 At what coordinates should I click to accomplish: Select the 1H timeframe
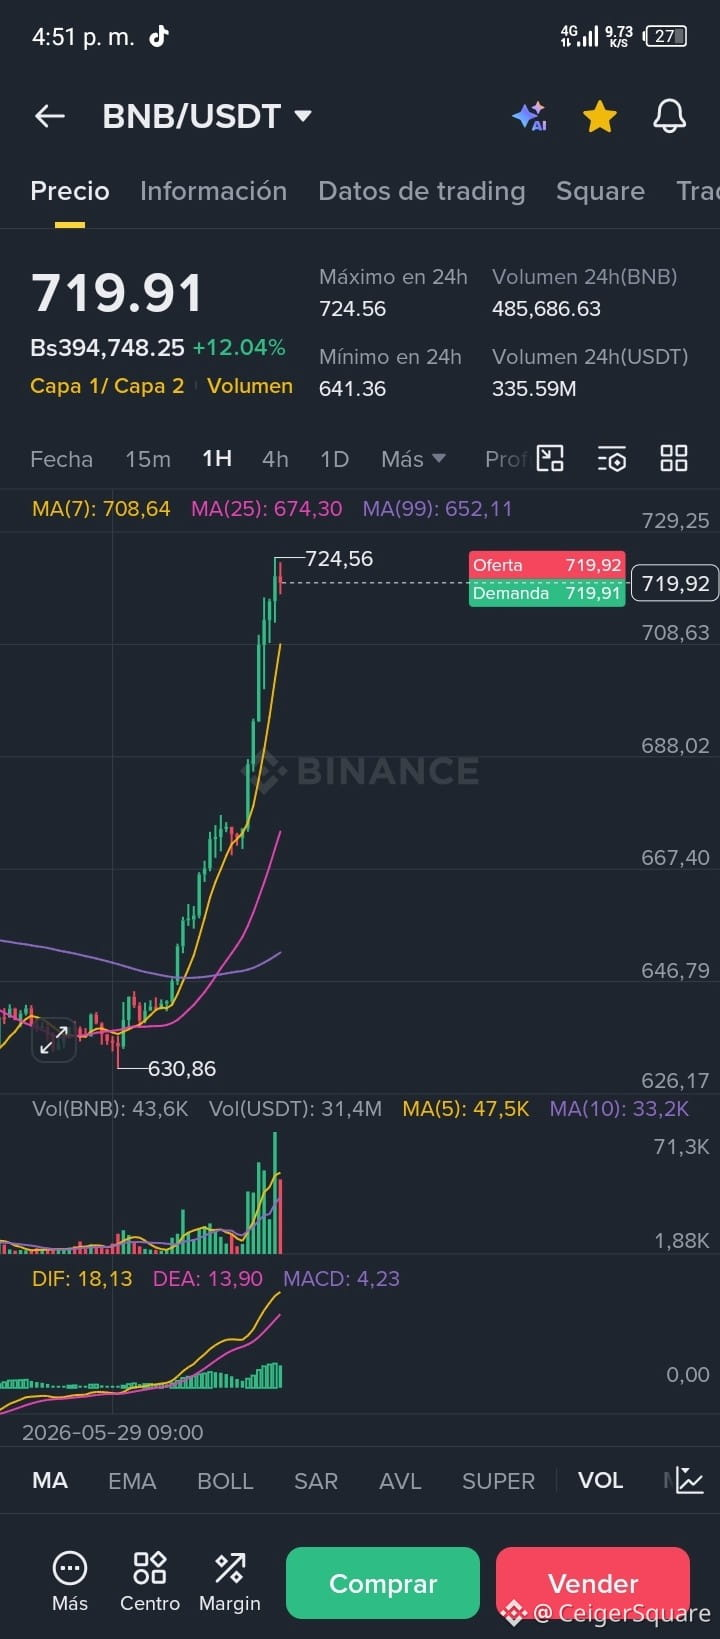217,459
